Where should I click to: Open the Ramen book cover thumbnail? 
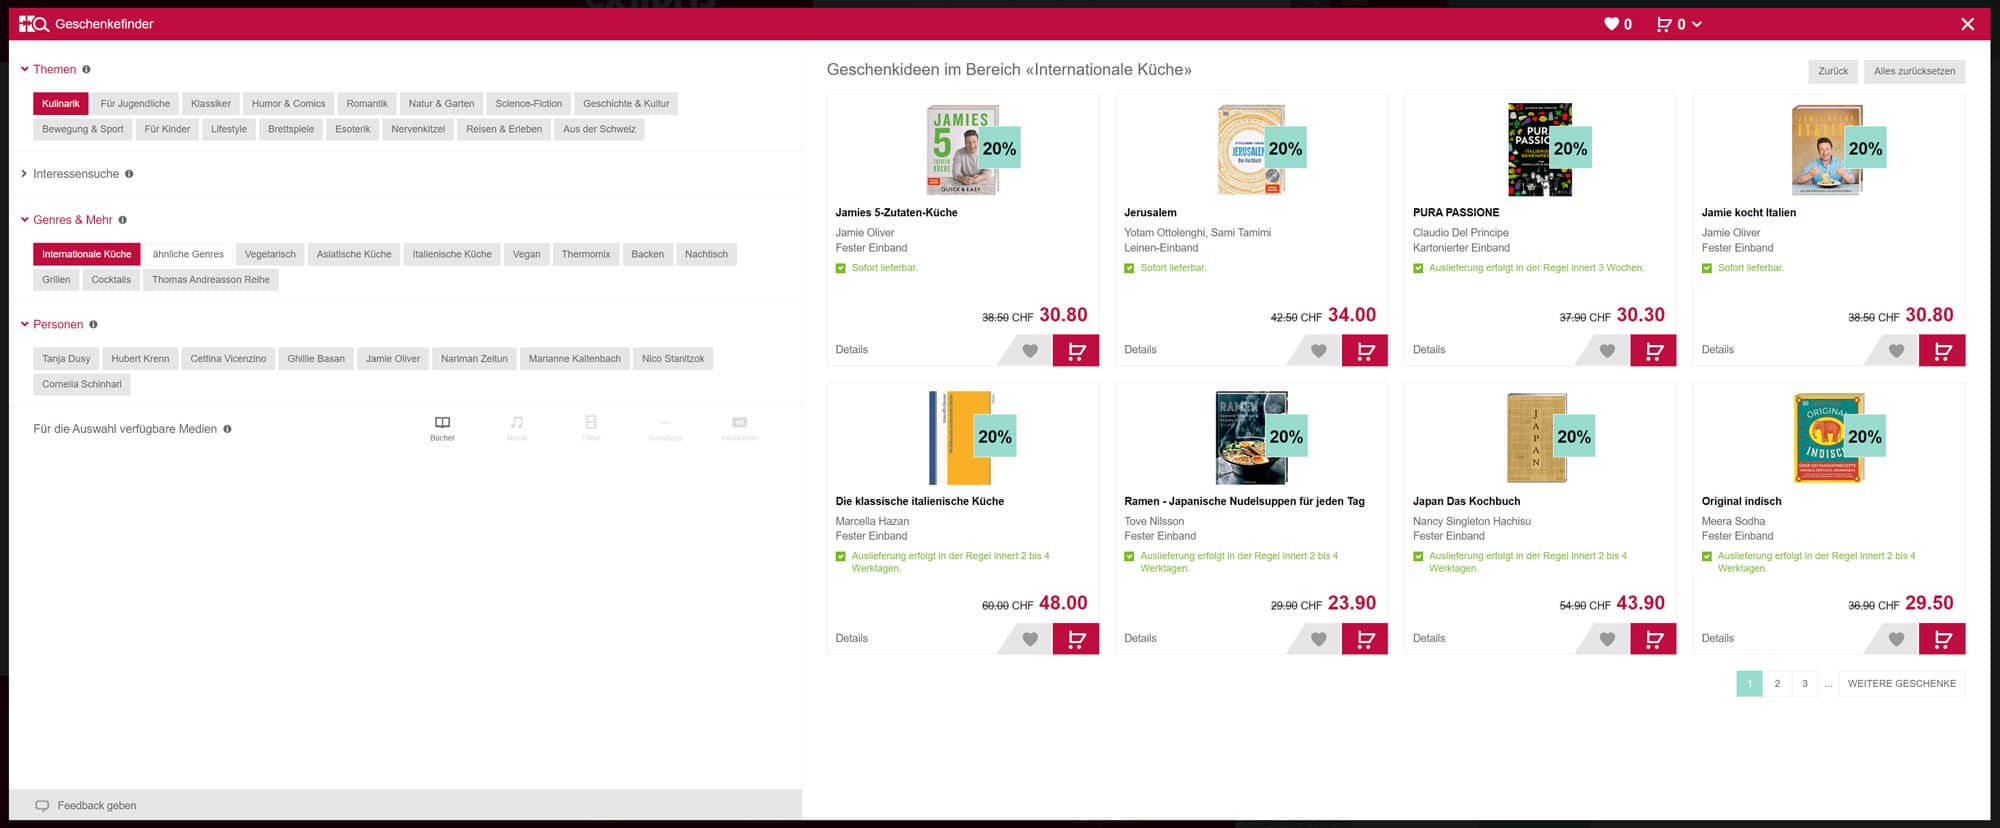click(1251, 438)
